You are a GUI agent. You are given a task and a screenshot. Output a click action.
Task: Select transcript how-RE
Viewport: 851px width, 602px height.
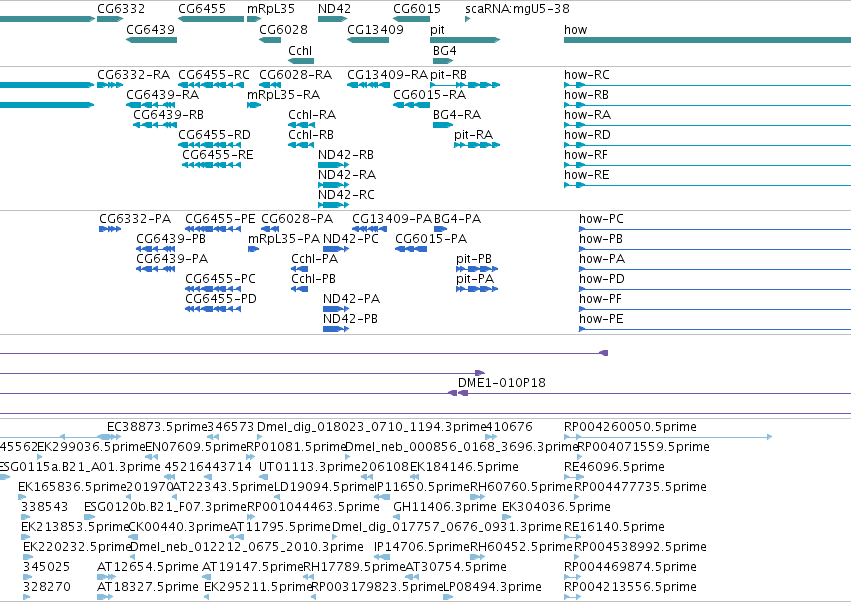(x=587, y=175)
